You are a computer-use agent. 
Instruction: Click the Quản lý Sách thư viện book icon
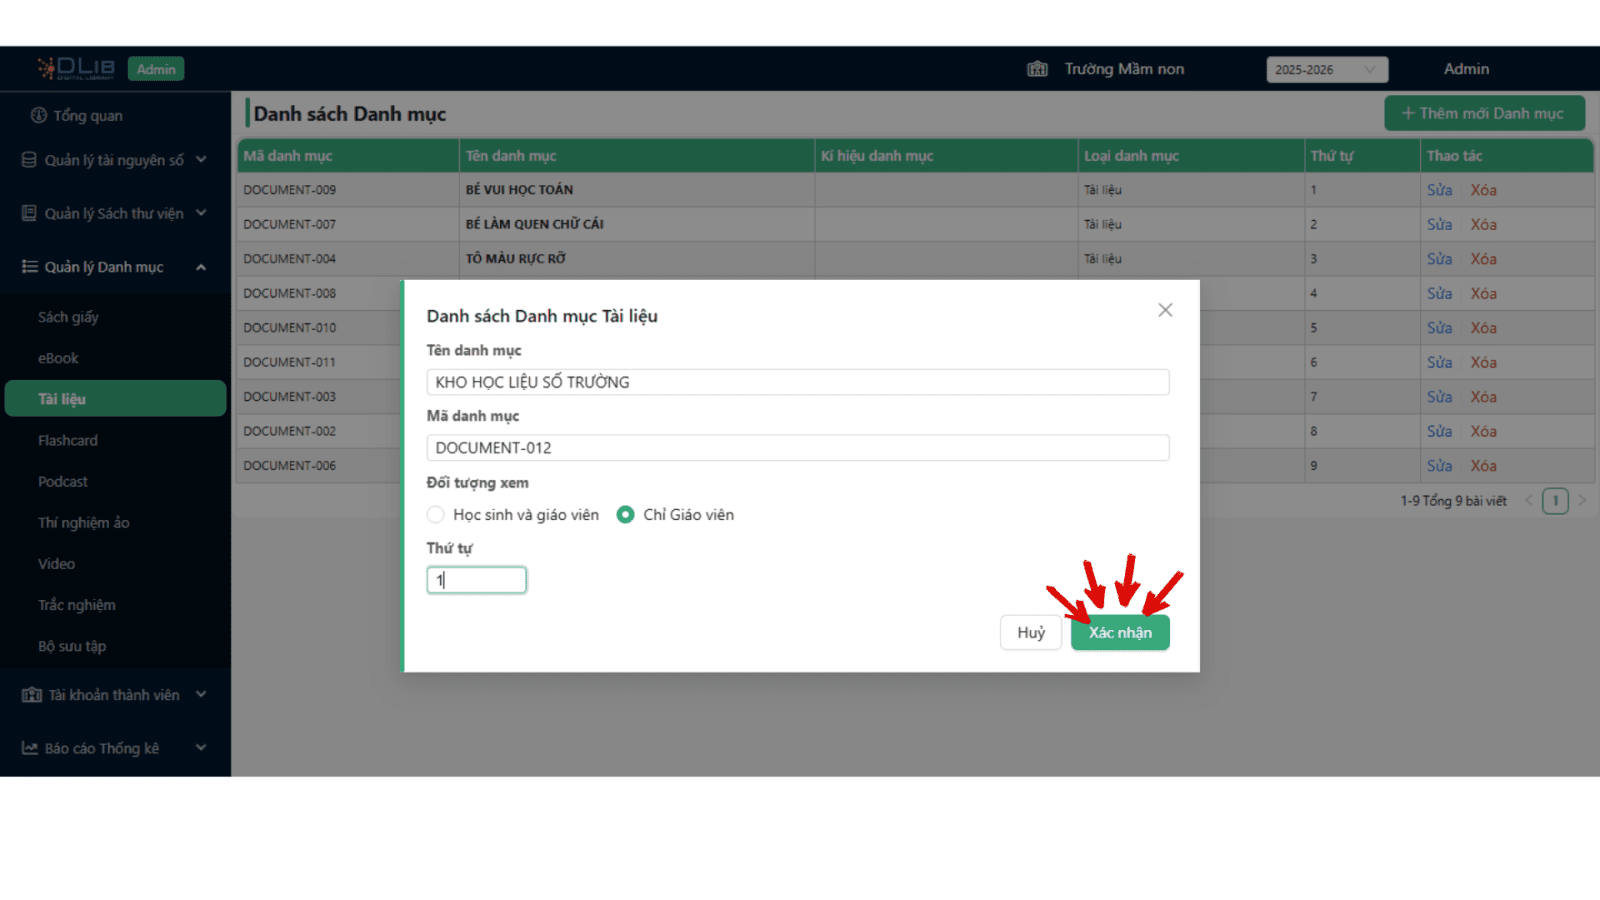[x=29, y=213]
